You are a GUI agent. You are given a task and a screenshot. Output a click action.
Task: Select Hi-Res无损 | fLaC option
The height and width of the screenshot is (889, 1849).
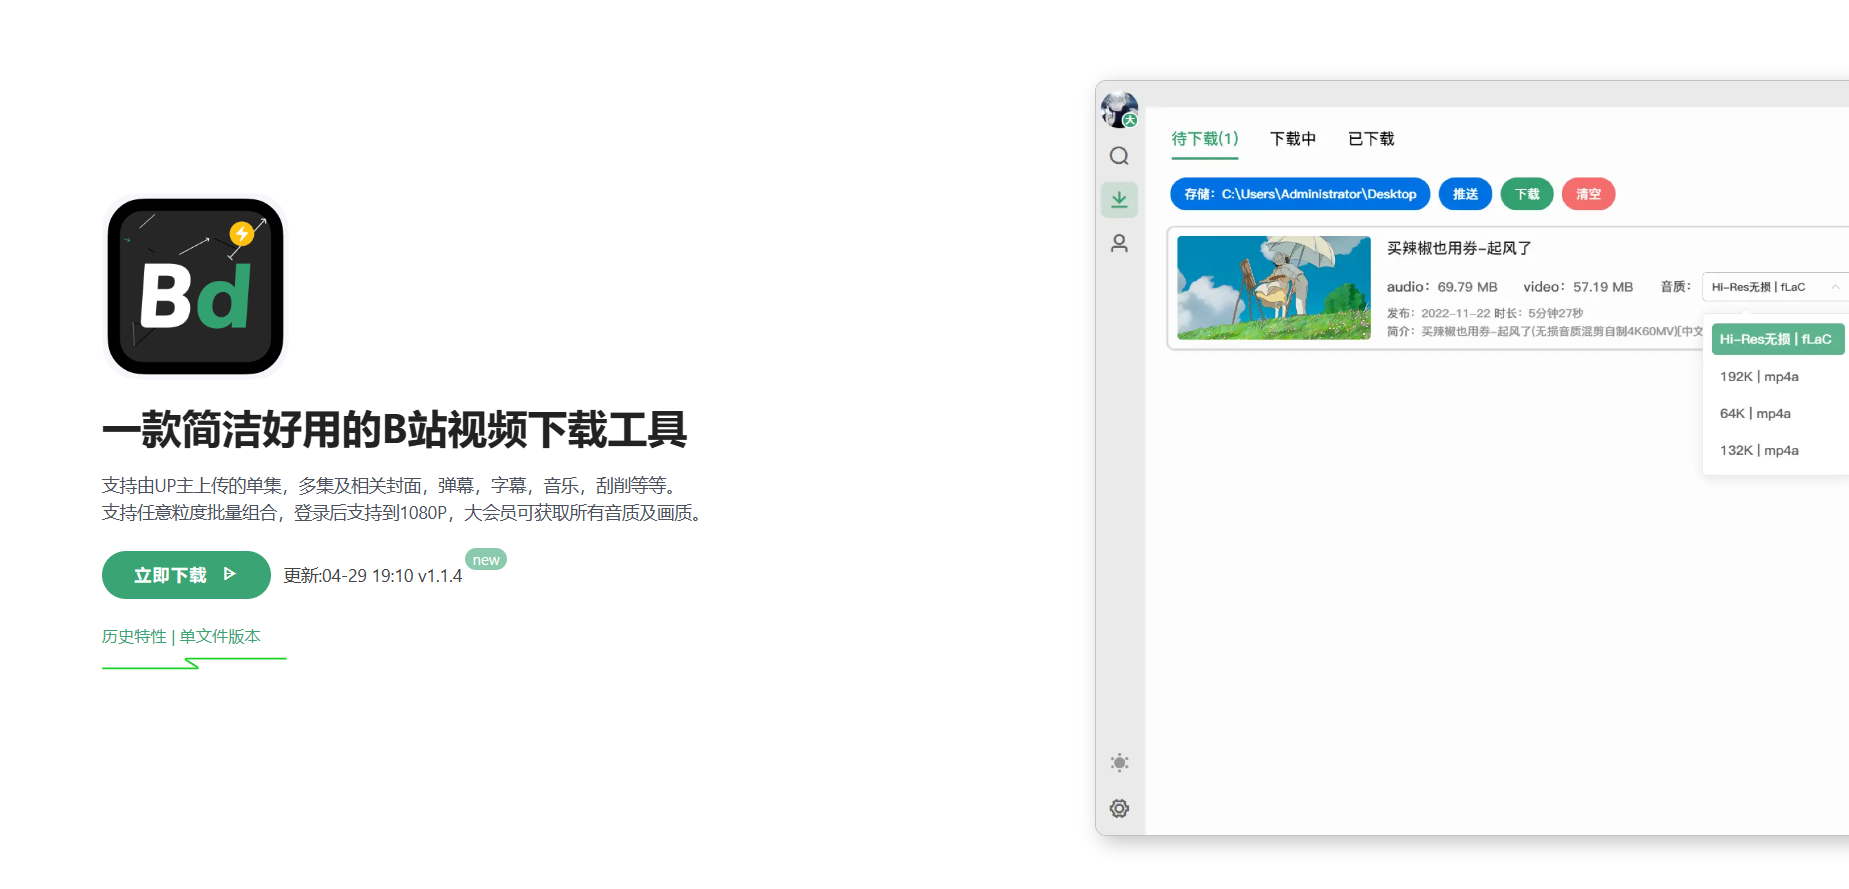coord(1777,339)
